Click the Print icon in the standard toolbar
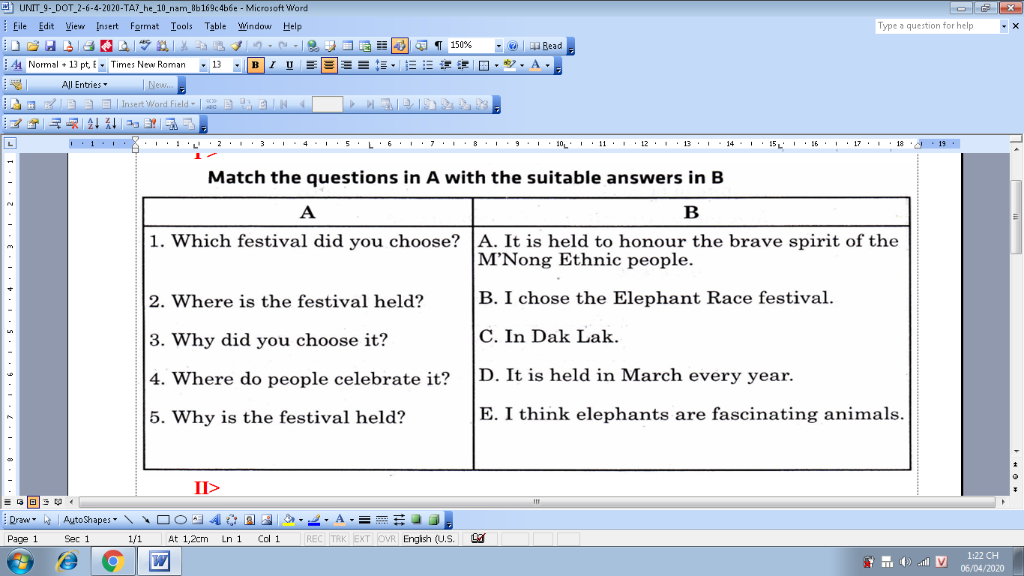Screen dimensions: 1024x576 click(89, 46)
